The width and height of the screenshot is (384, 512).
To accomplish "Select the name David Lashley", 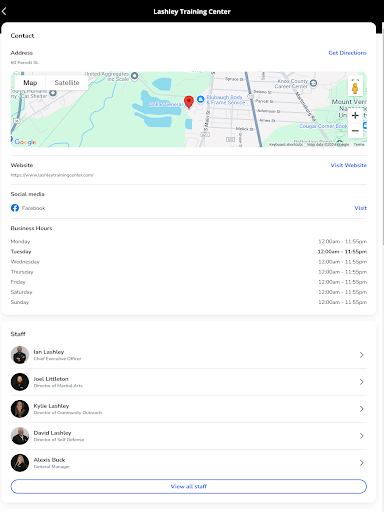I will 52,433.
